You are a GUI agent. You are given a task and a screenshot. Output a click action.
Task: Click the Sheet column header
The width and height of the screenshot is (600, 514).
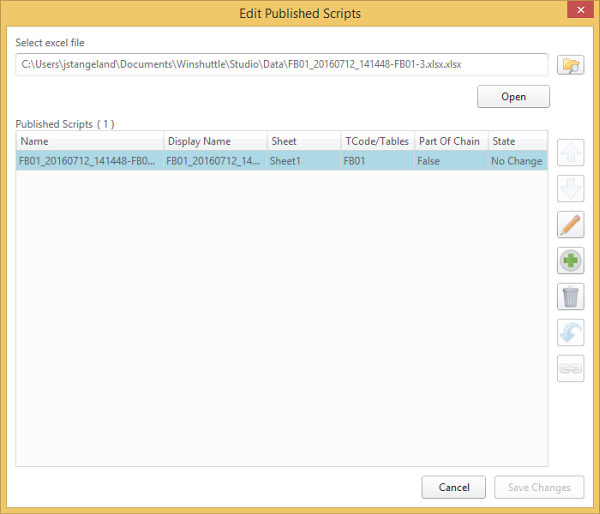click(303, 141)
